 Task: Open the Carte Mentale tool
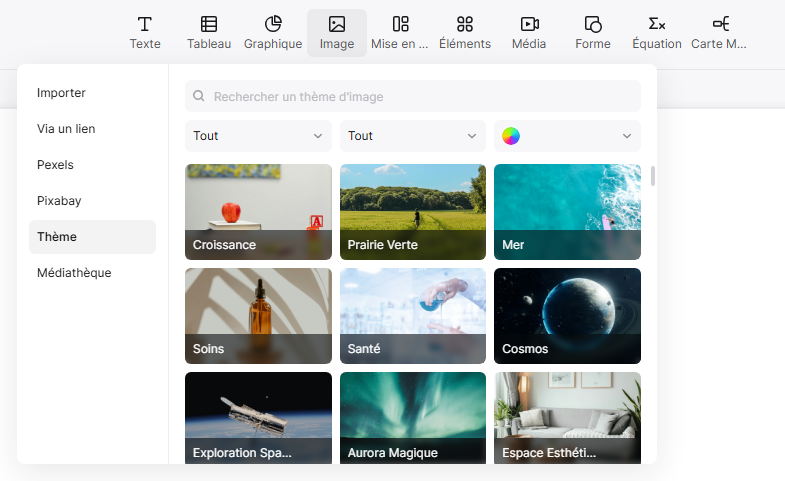tap(720, 33)
